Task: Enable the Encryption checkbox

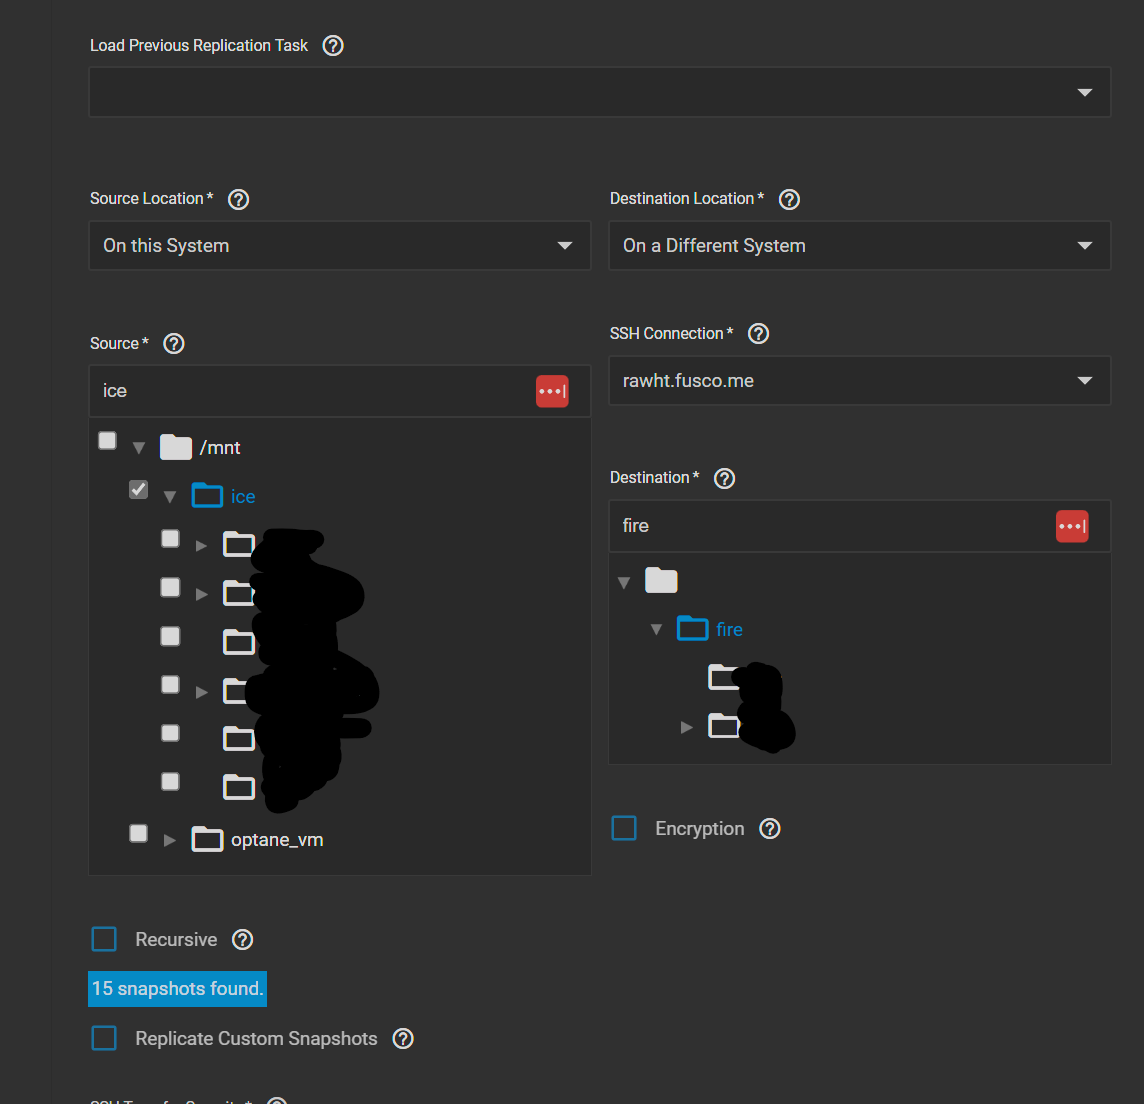Action: (x=624, y=829)
